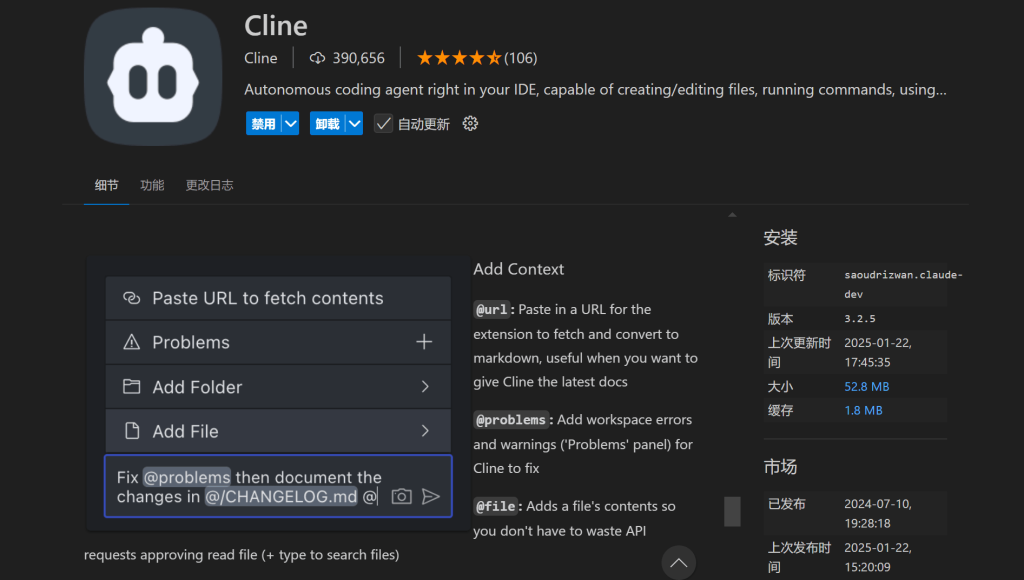Click the plus icon beside Problems
The image size is (1024, 580).
point(424,342)
